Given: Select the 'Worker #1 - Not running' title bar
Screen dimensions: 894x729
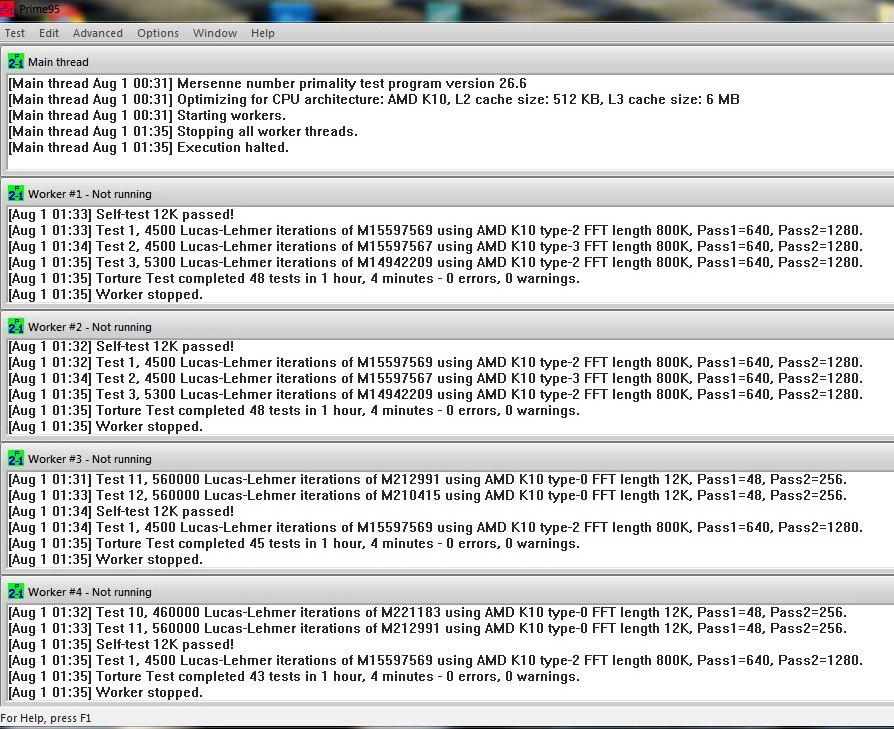Looking at the screenshot, I should [x=450, y=194].
